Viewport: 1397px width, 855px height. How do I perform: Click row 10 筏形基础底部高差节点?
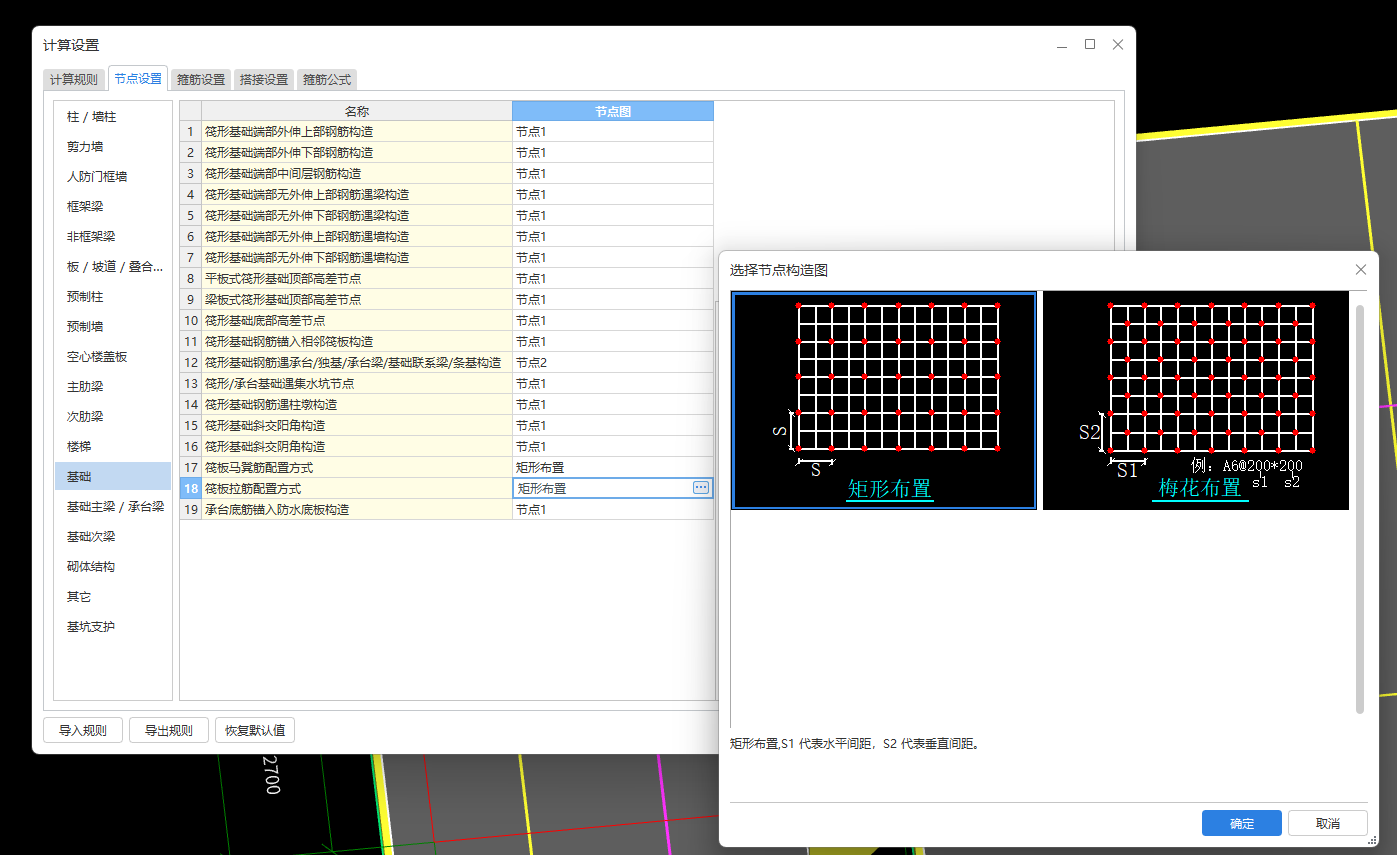[357, 321]
